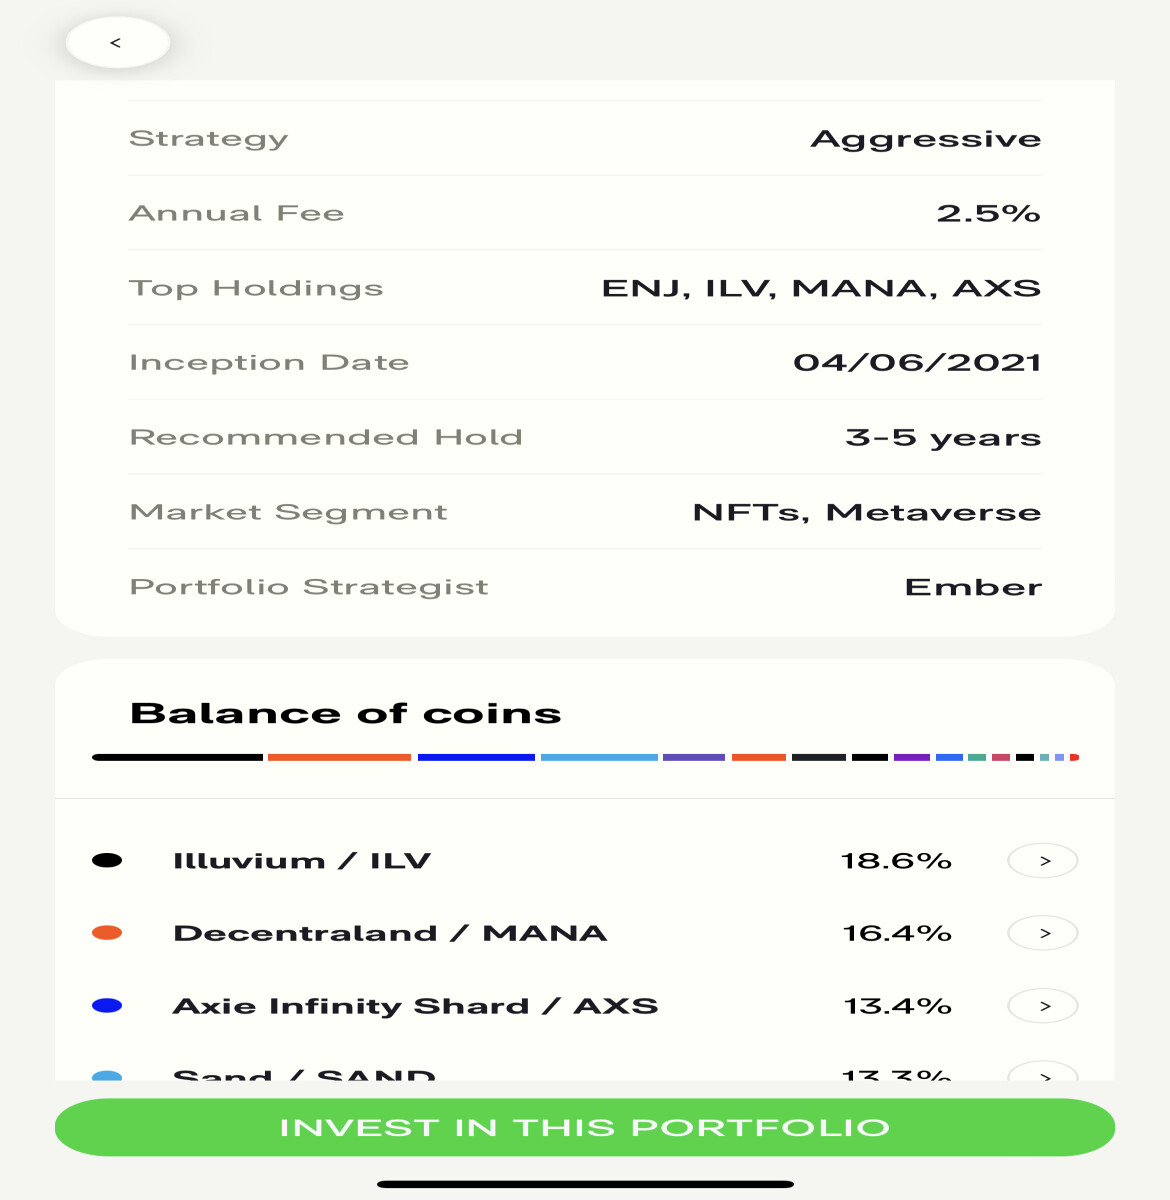Click the Top Holdings value ENJ, ILV, MANA, AXS
The image size is (1170, 1200).
[822, 287]
